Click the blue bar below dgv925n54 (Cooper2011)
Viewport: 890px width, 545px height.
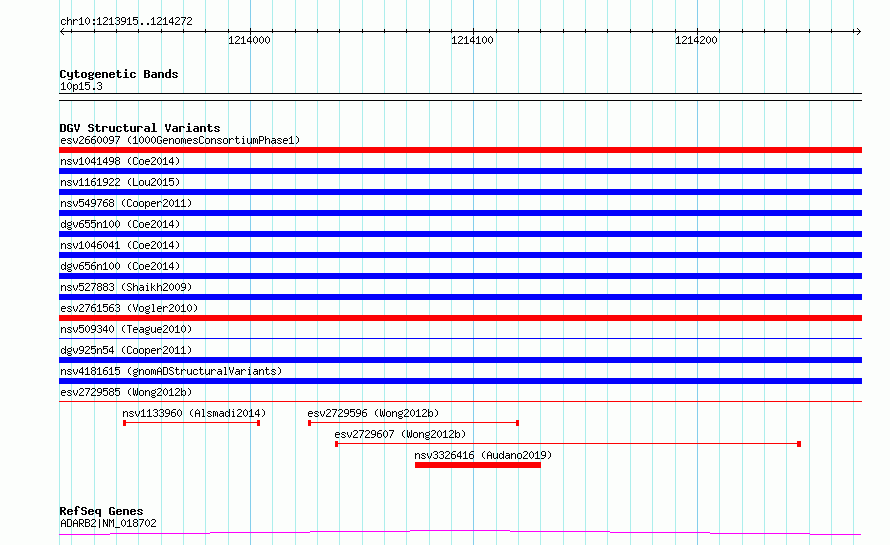460,360
